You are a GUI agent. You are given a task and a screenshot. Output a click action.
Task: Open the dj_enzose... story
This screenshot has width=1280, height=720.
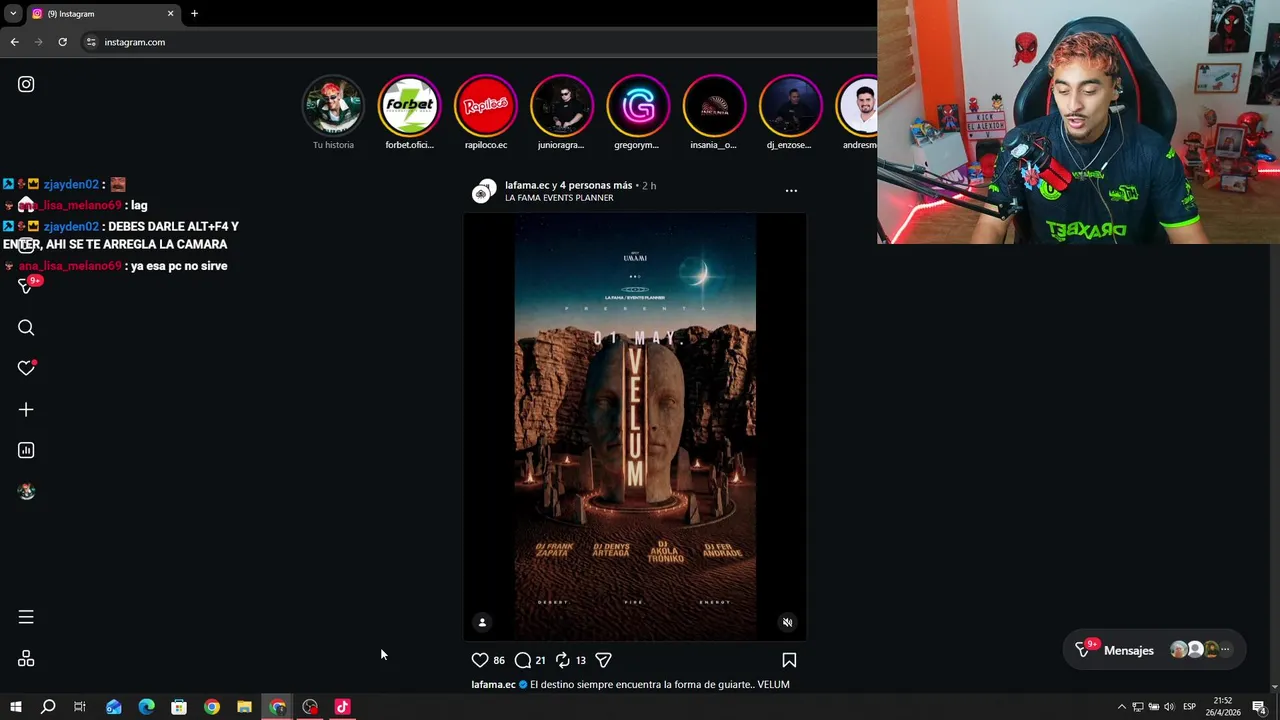789,112
